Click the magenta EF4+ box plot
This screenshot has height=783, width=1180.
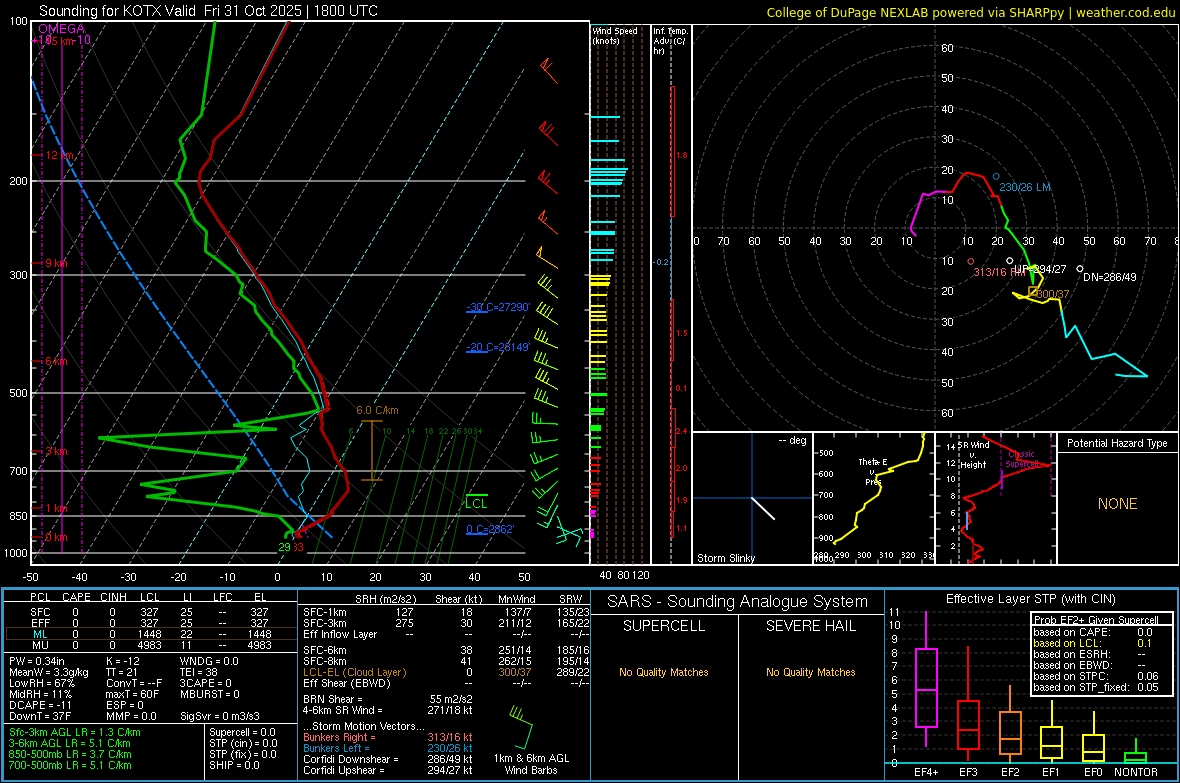point(926,679)
